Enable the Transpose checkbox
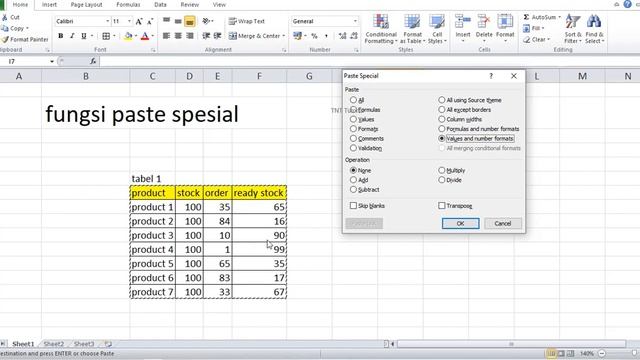Image resolution: width=640 pixels, height=360 pixels. (x=442, y=206)
